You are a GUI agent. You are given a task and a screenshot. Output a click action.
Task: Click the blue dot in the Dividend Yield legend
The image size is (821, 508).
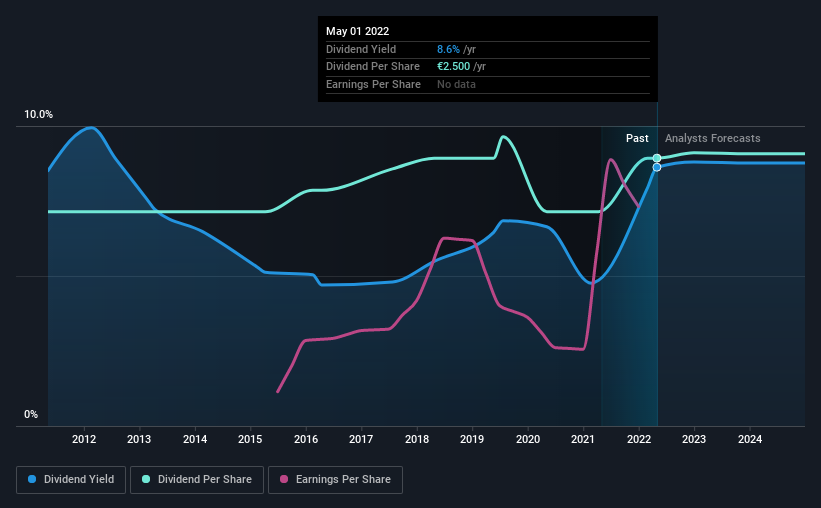point(32,479)
